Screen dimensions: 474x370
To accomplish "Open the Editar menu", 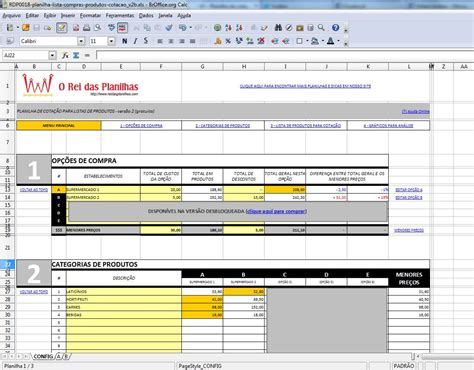I will (32, 16).
